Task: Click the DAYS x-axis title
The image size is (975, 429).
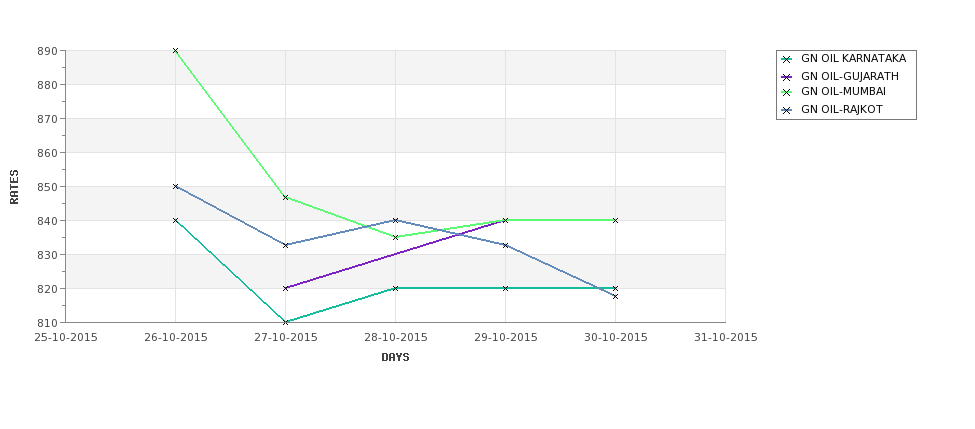Action: [395, 358]
